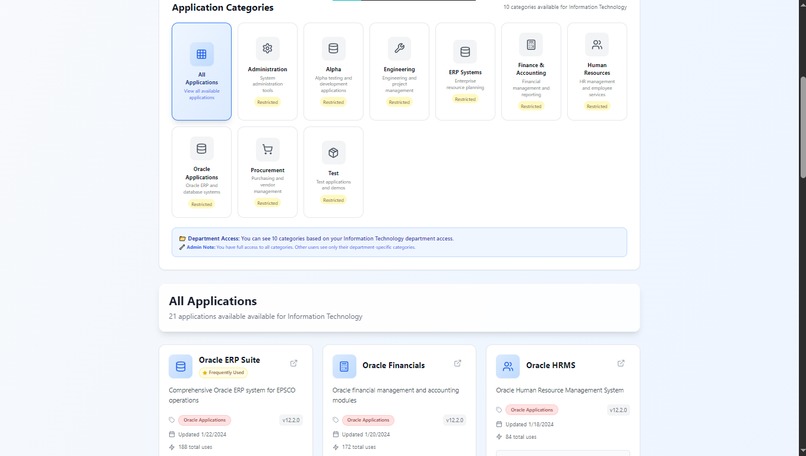806x456 pixels.
Task: Click the tag icon on Oracle HRMS card
Action: click(x=499, y=410)
